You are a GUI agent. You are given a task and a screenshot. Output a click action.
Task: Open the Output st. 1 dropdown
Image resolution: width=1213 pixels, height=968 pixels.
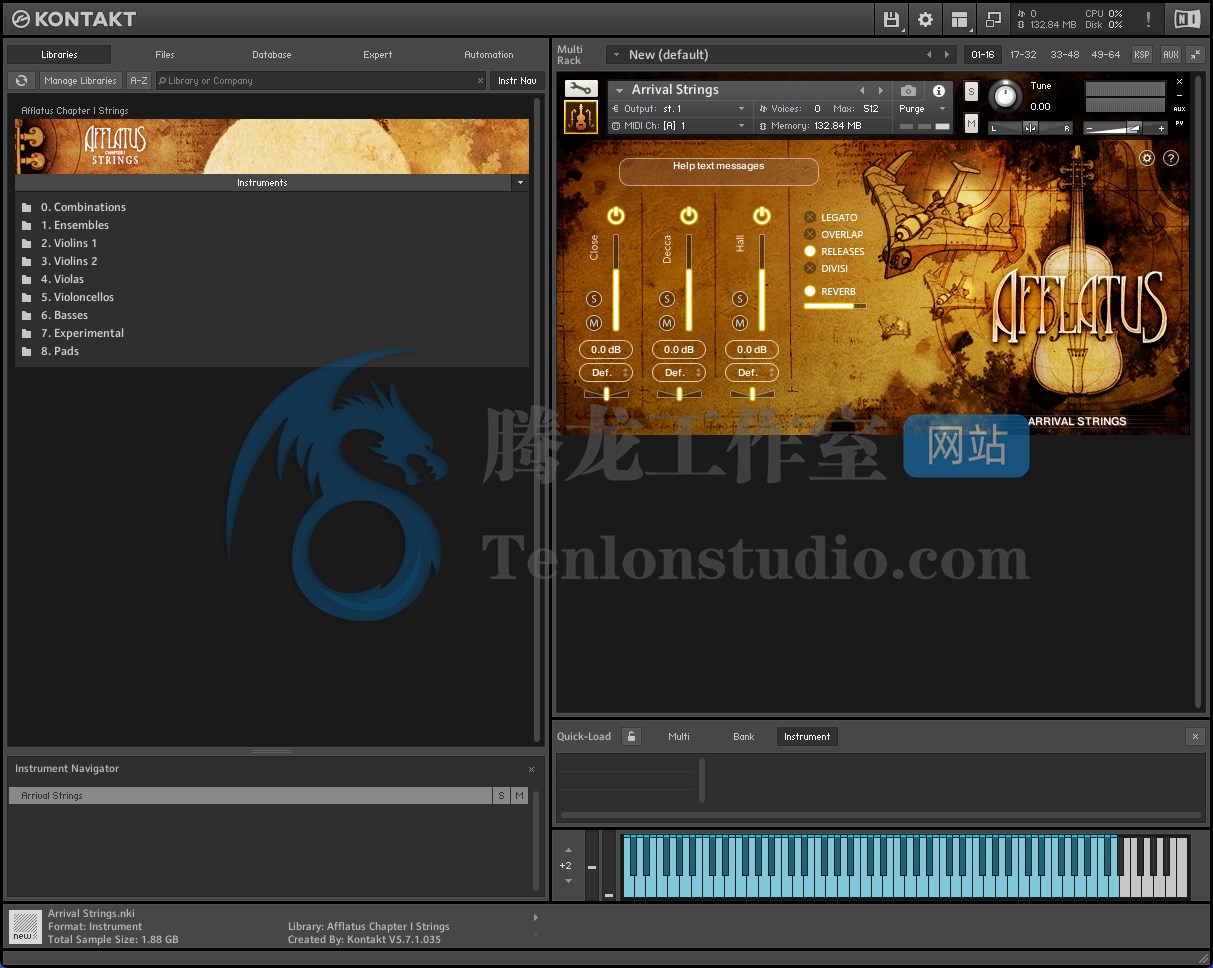click(679, 108)
